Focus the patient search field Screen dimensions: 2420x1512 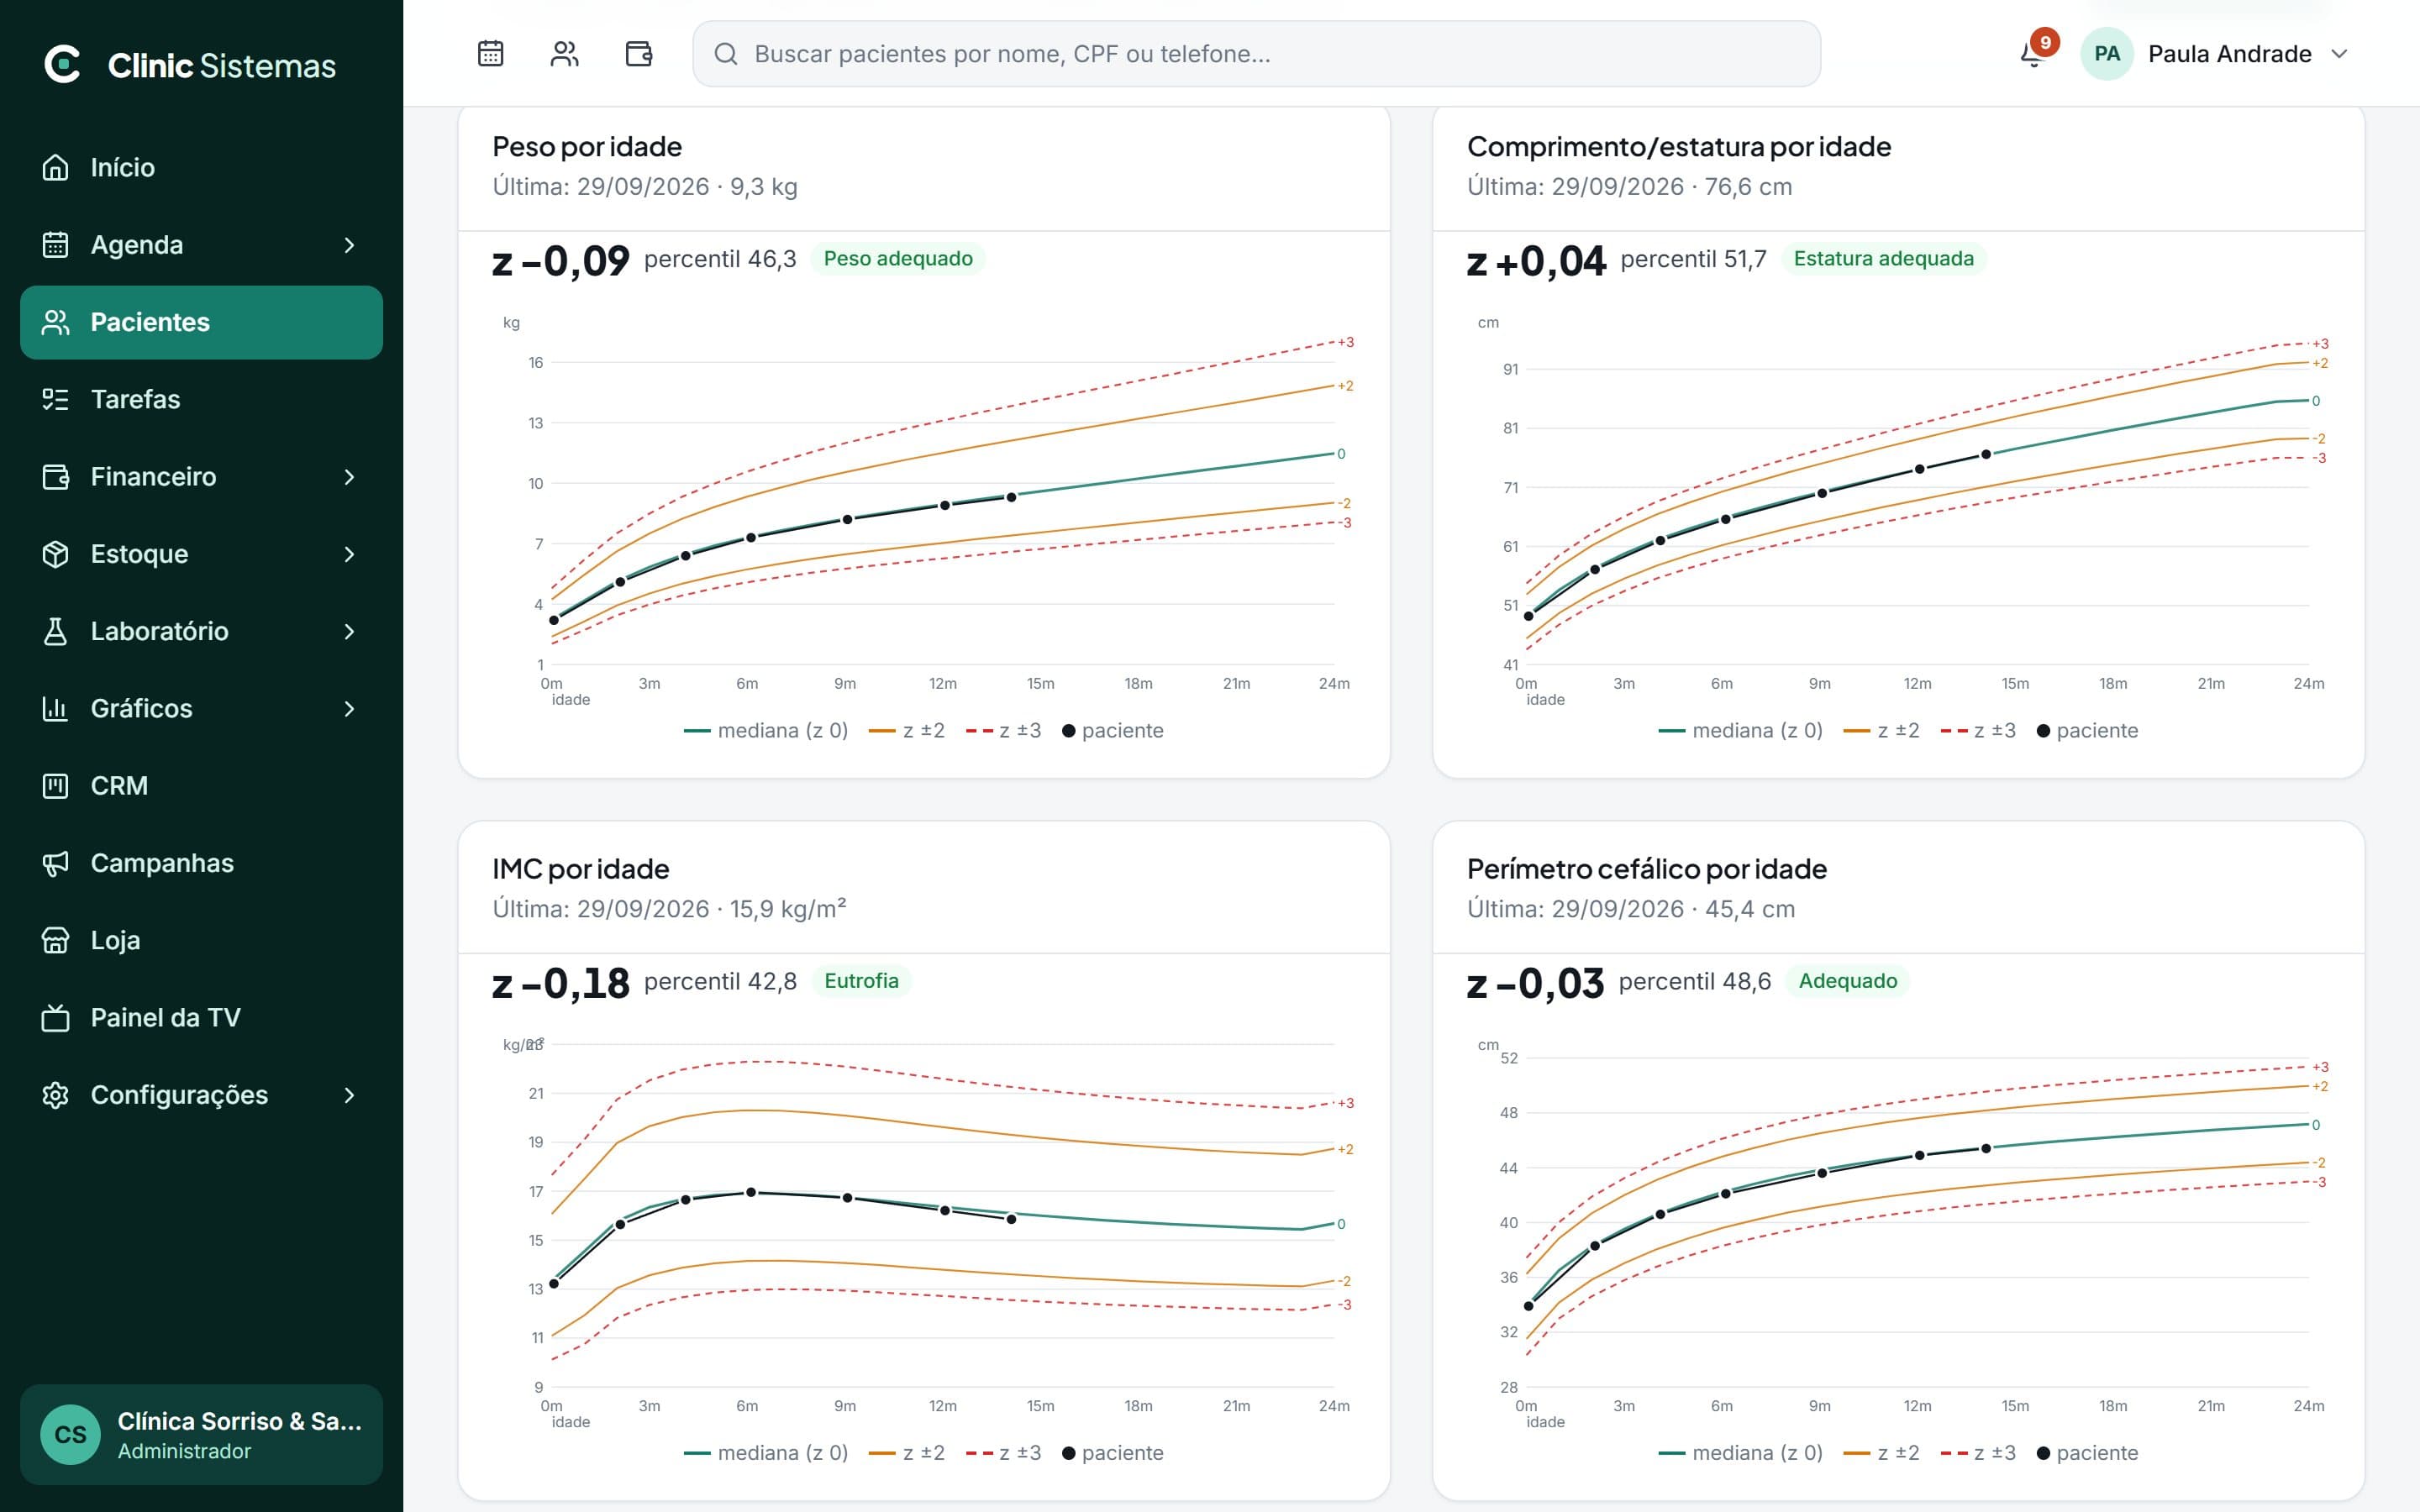(1256, 54)
